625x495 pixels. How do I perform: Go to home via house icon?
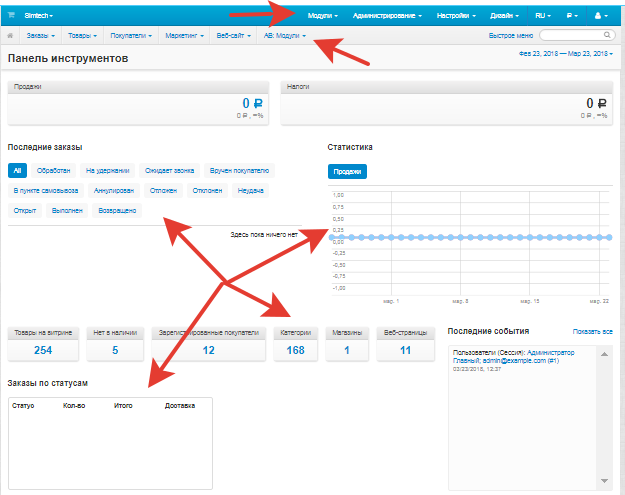coord(10,36)
